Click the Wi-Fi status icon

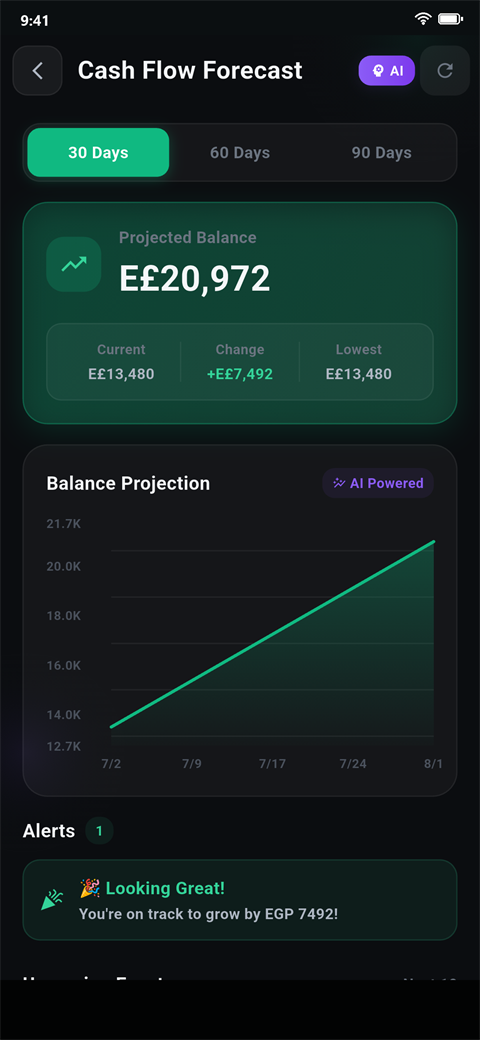pos(422,19)
